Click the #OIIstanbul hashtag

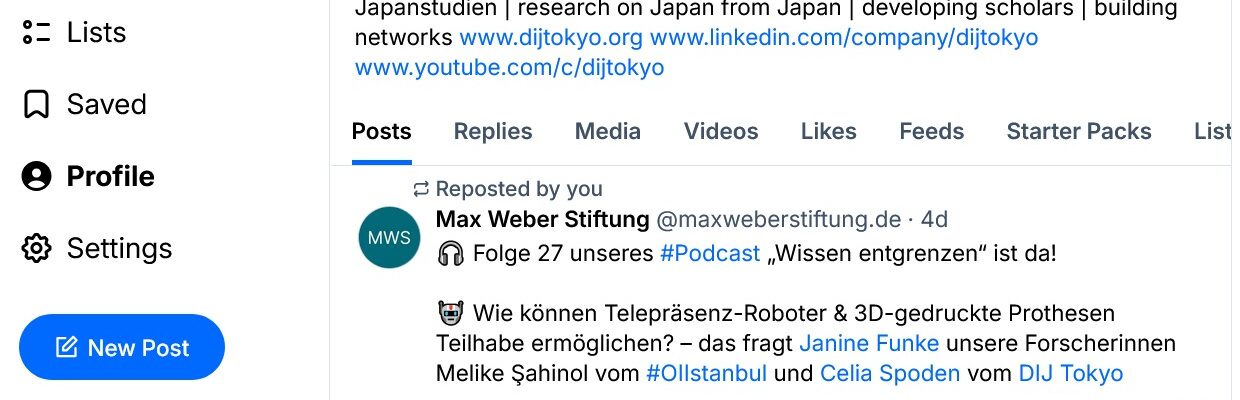[x=706, y=374]
